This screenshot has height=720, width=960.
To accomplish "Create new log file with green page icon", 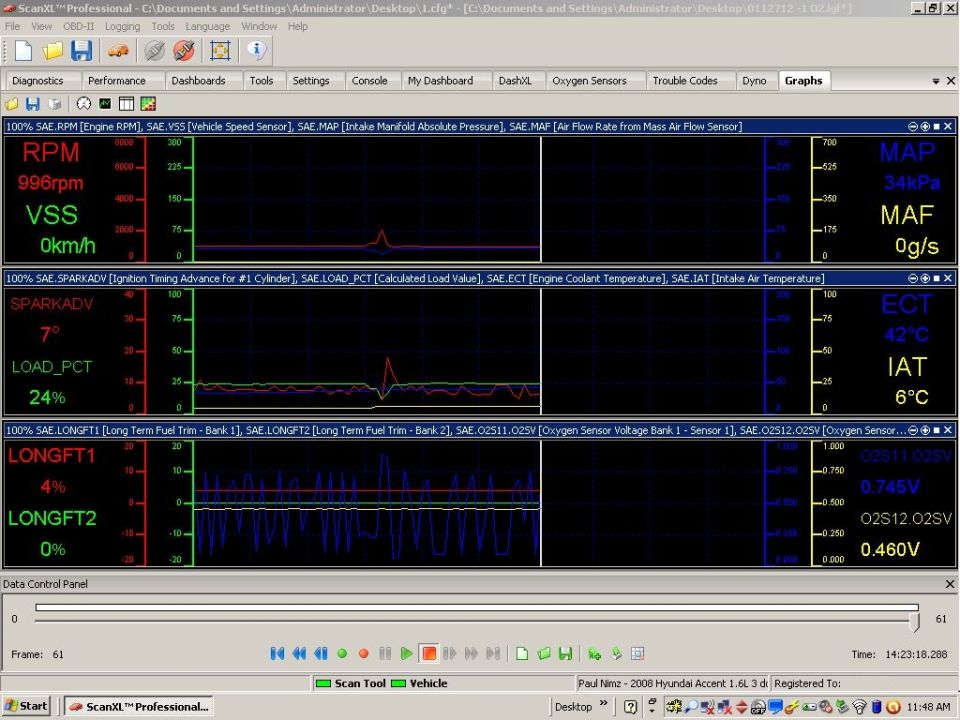I will pyautogui.click(x=522, y=654).
